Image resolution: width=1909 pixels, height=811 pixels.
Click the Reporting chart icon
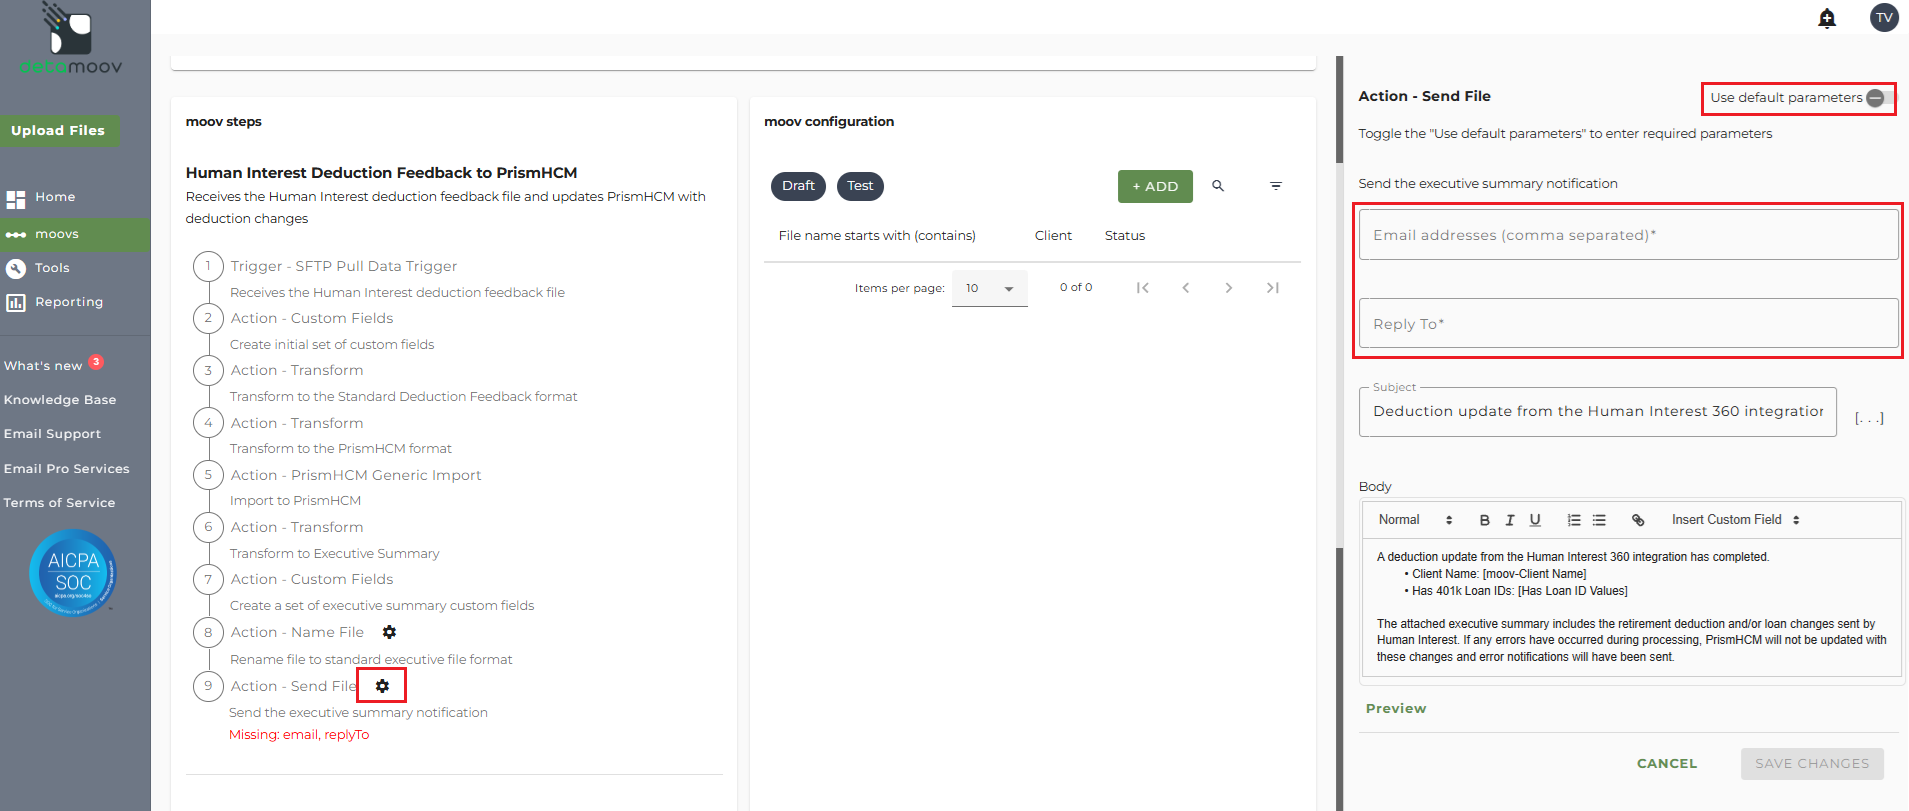[x=16, y=302]
